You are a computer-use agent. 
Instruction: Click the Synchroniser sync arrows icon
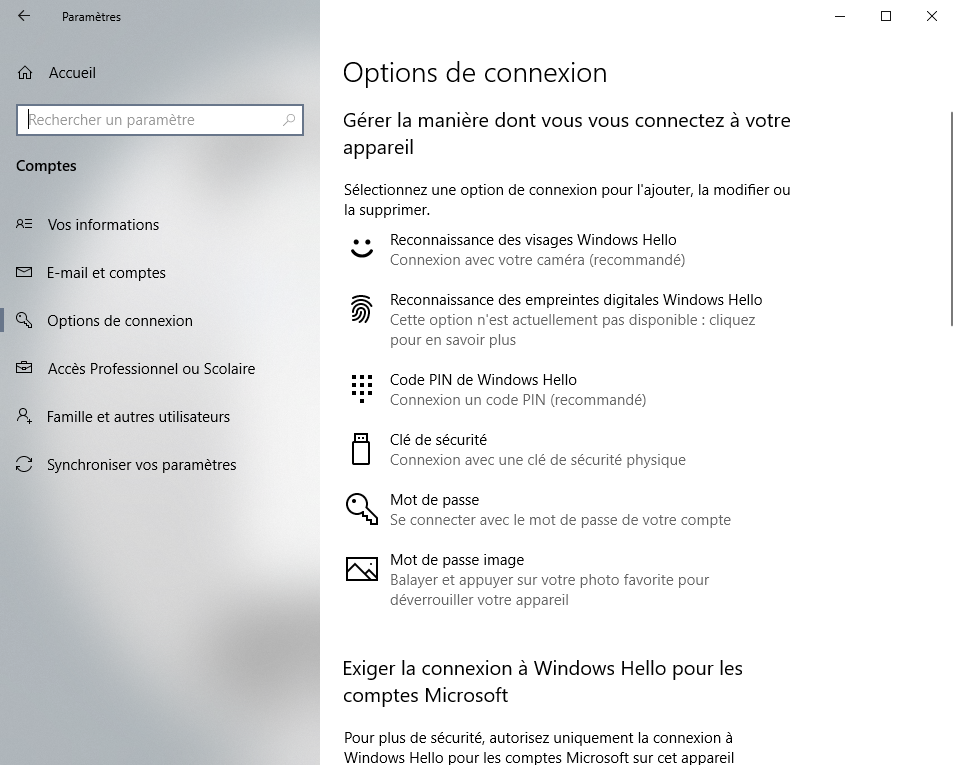[24, 464]
